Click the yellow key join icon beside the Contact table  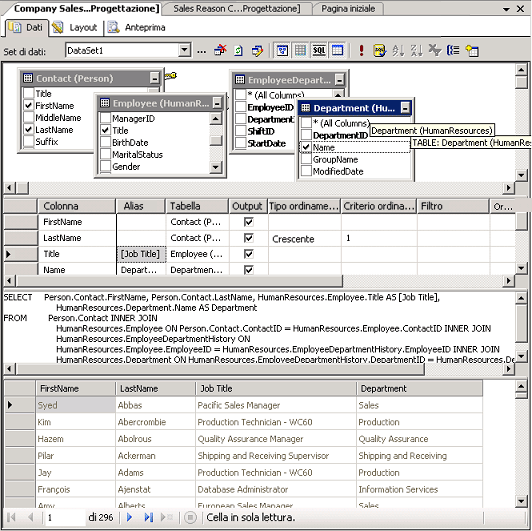(x=171, y=75)
